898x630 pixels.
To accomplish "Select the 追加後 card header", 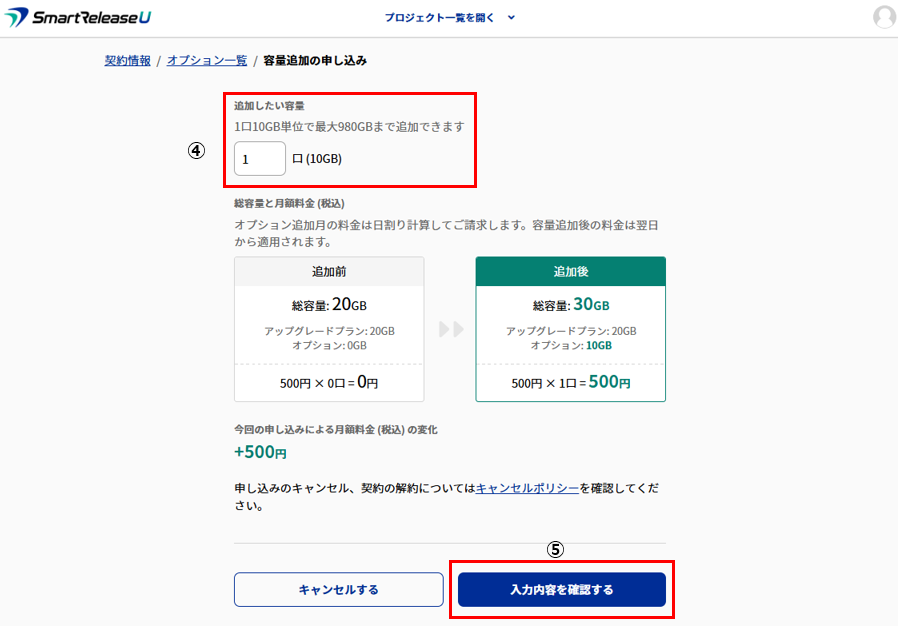I will click(570, 272).
